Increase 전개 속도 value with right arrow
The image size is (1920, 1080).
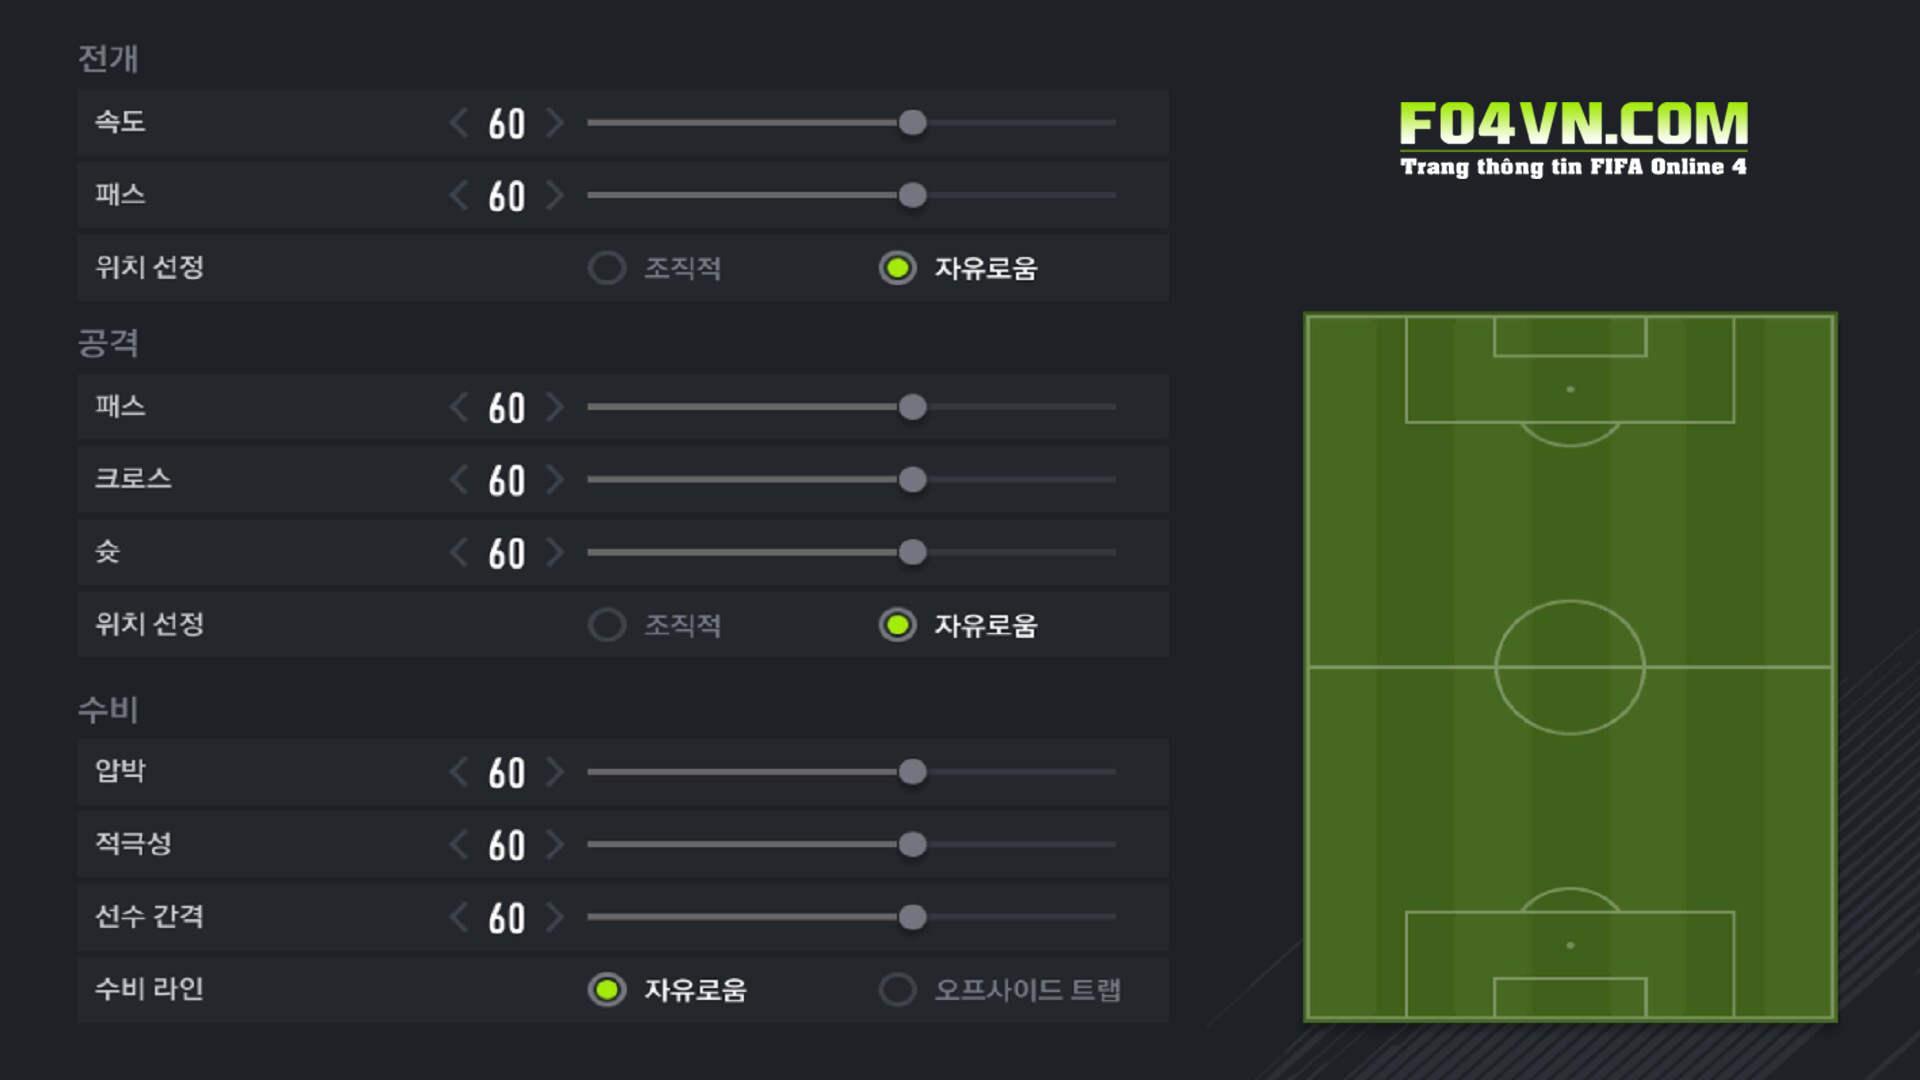tap(555, 123)
